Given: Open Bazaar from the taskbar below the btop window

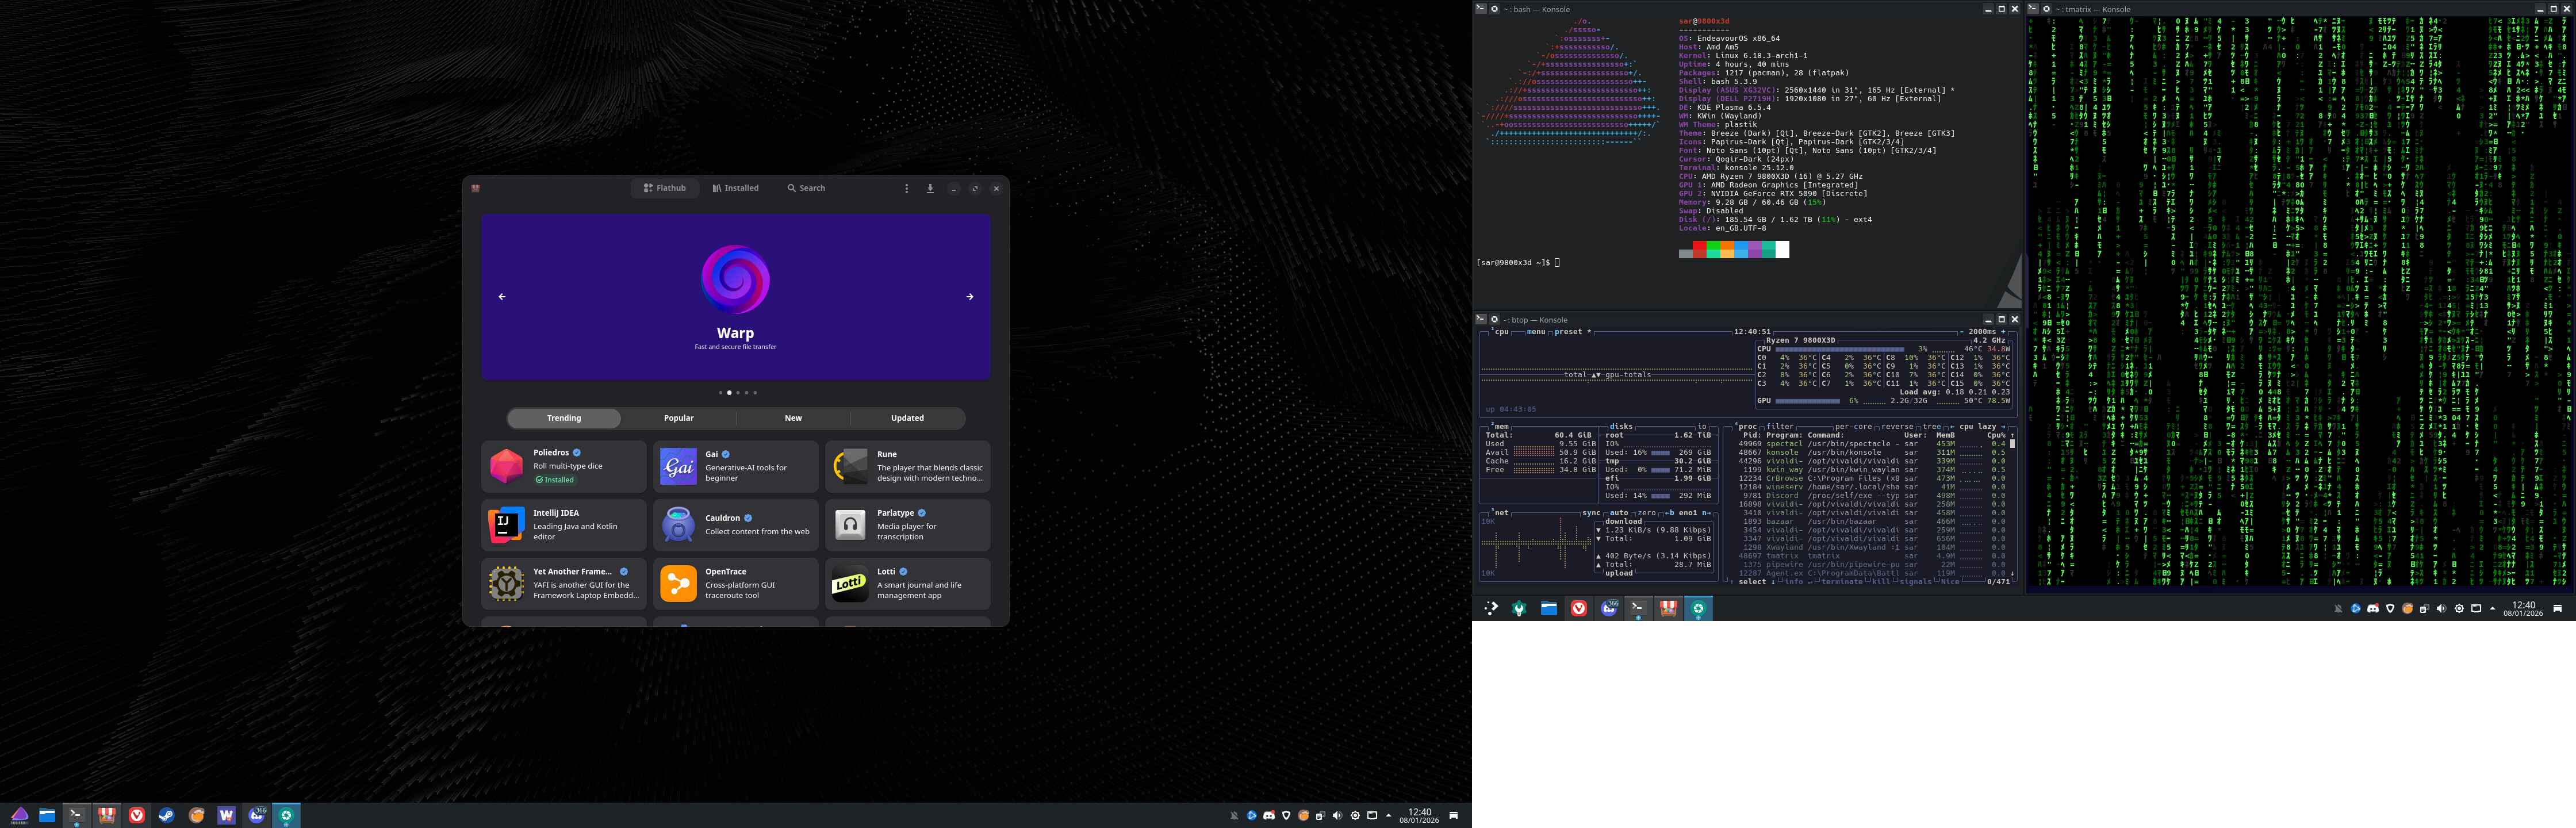Looking at the screenshot, I should coord(1668,608).
